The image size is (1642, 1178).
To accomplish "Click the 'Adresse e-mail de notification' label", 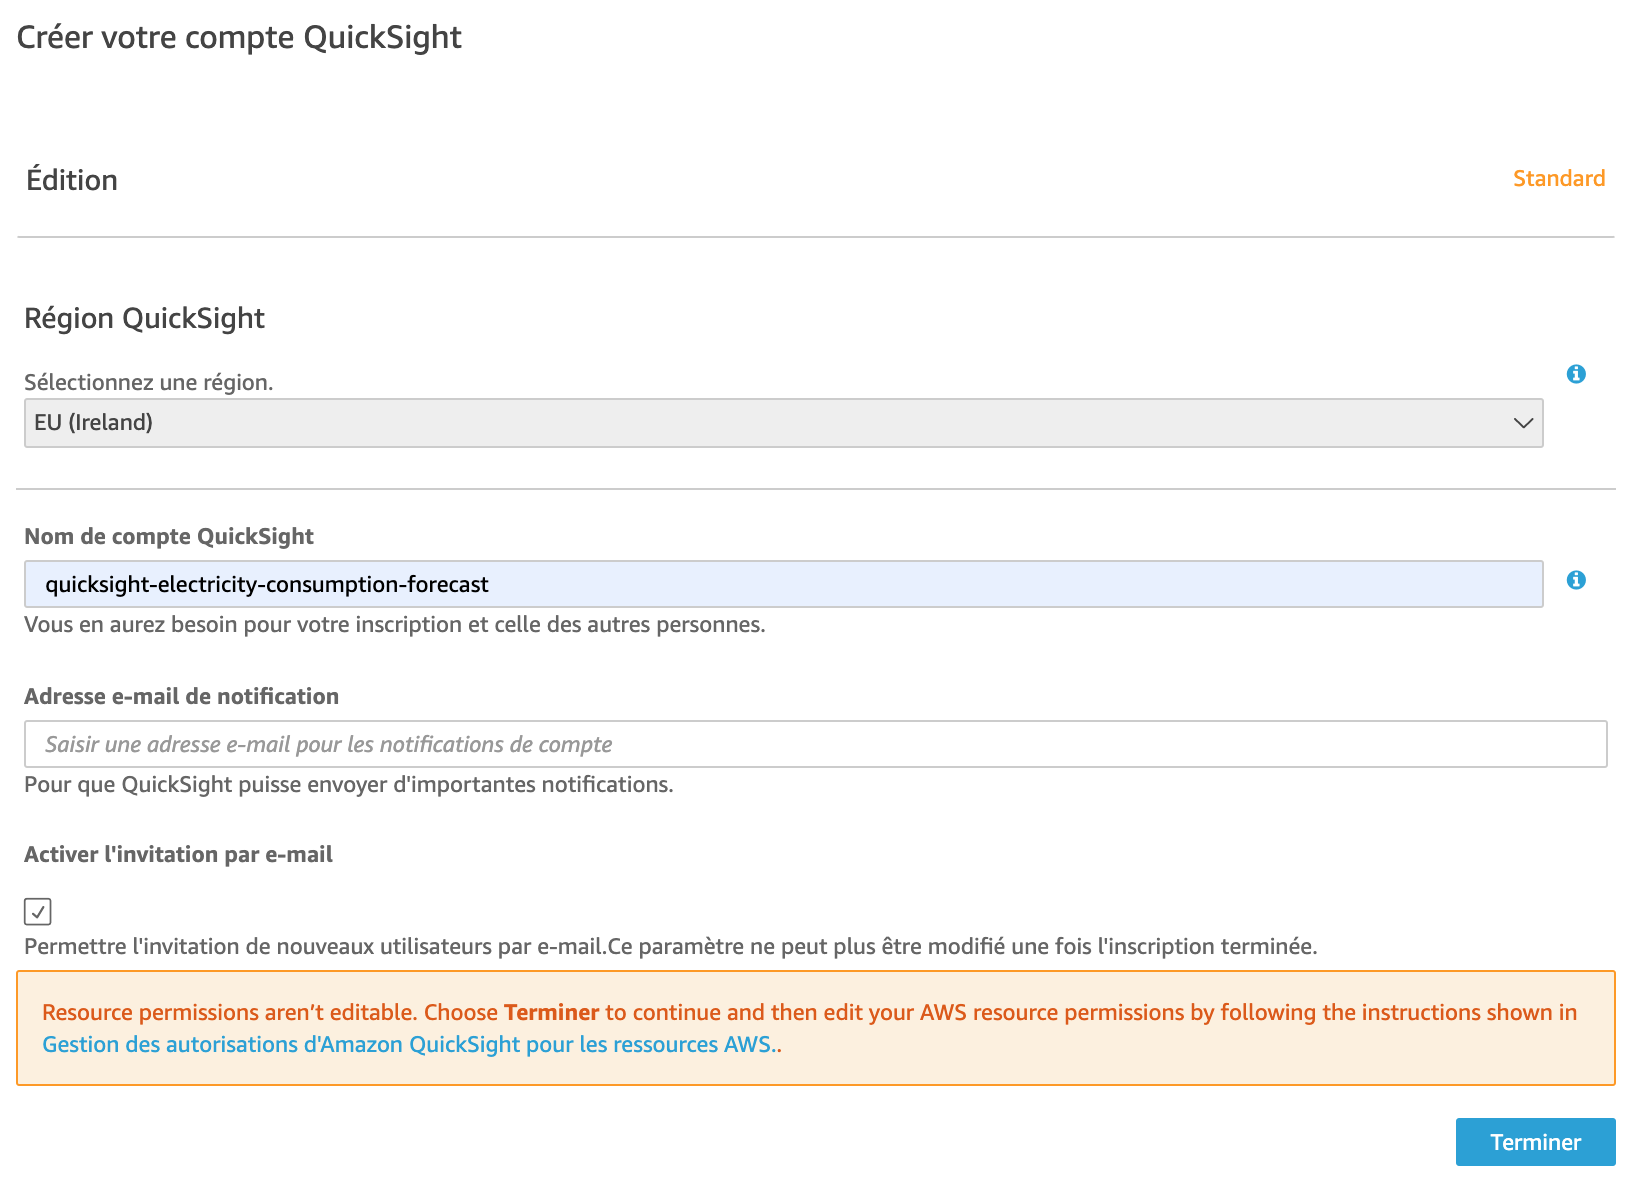I will [181, 696].
